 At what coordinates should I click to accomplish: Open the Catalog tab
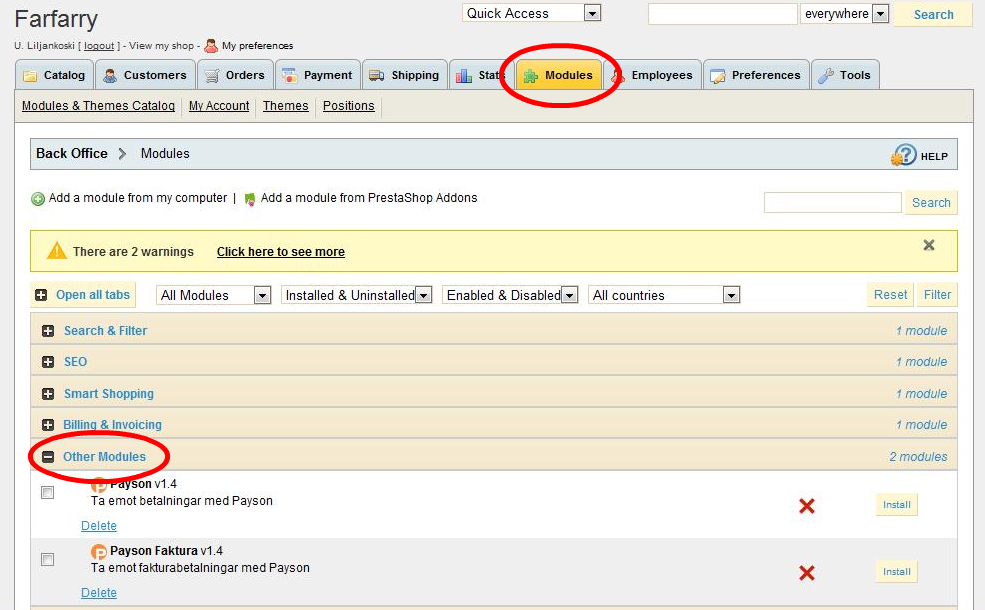point(54,75)
